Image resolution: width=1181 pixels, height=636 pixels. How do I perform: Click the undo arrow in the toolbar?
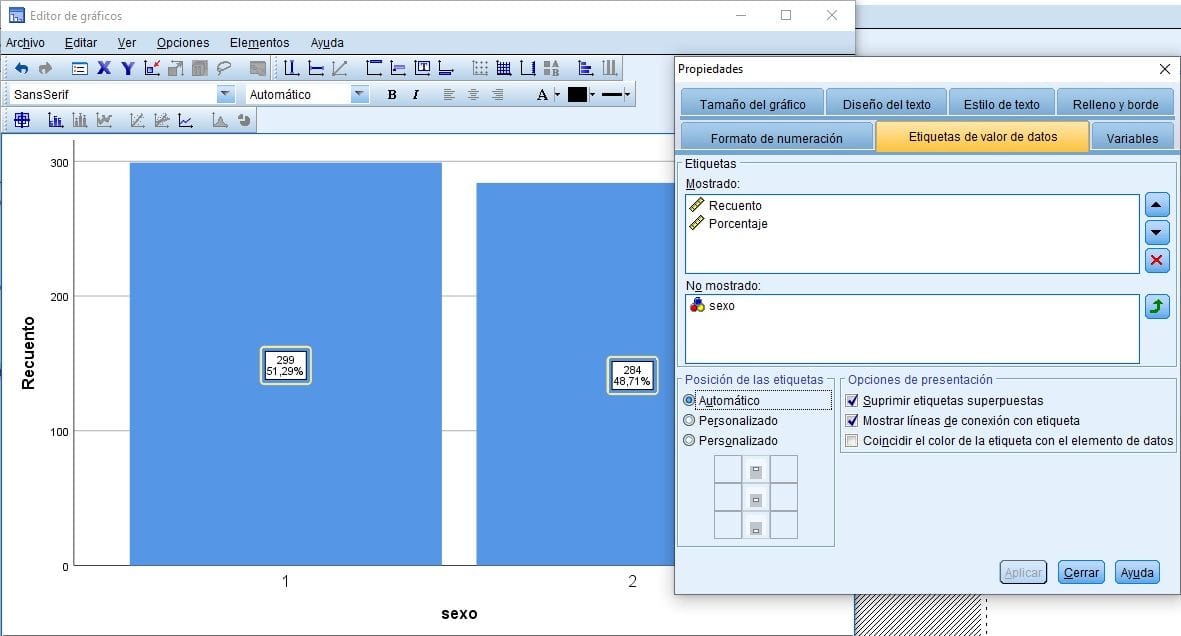pos(21,69)
